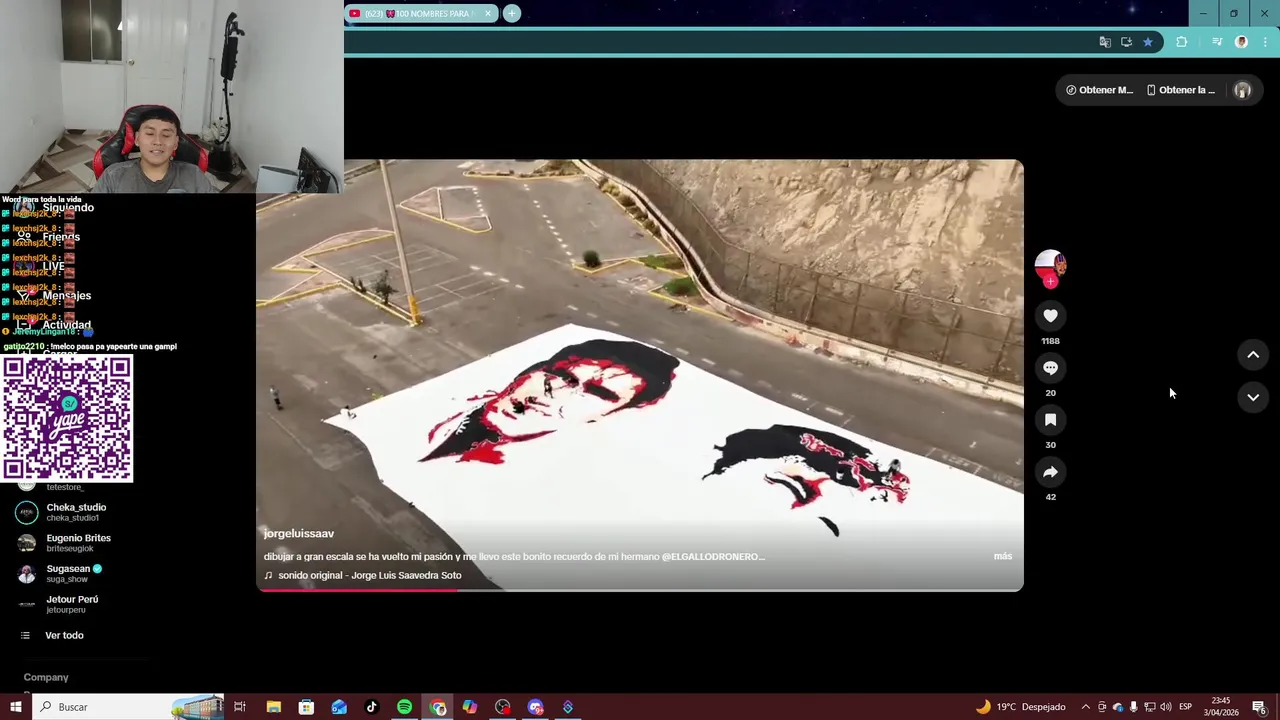Open File Explorer from taskbar
The height and width of the screenshot is (720, 1280).
(x=273, y=707)
